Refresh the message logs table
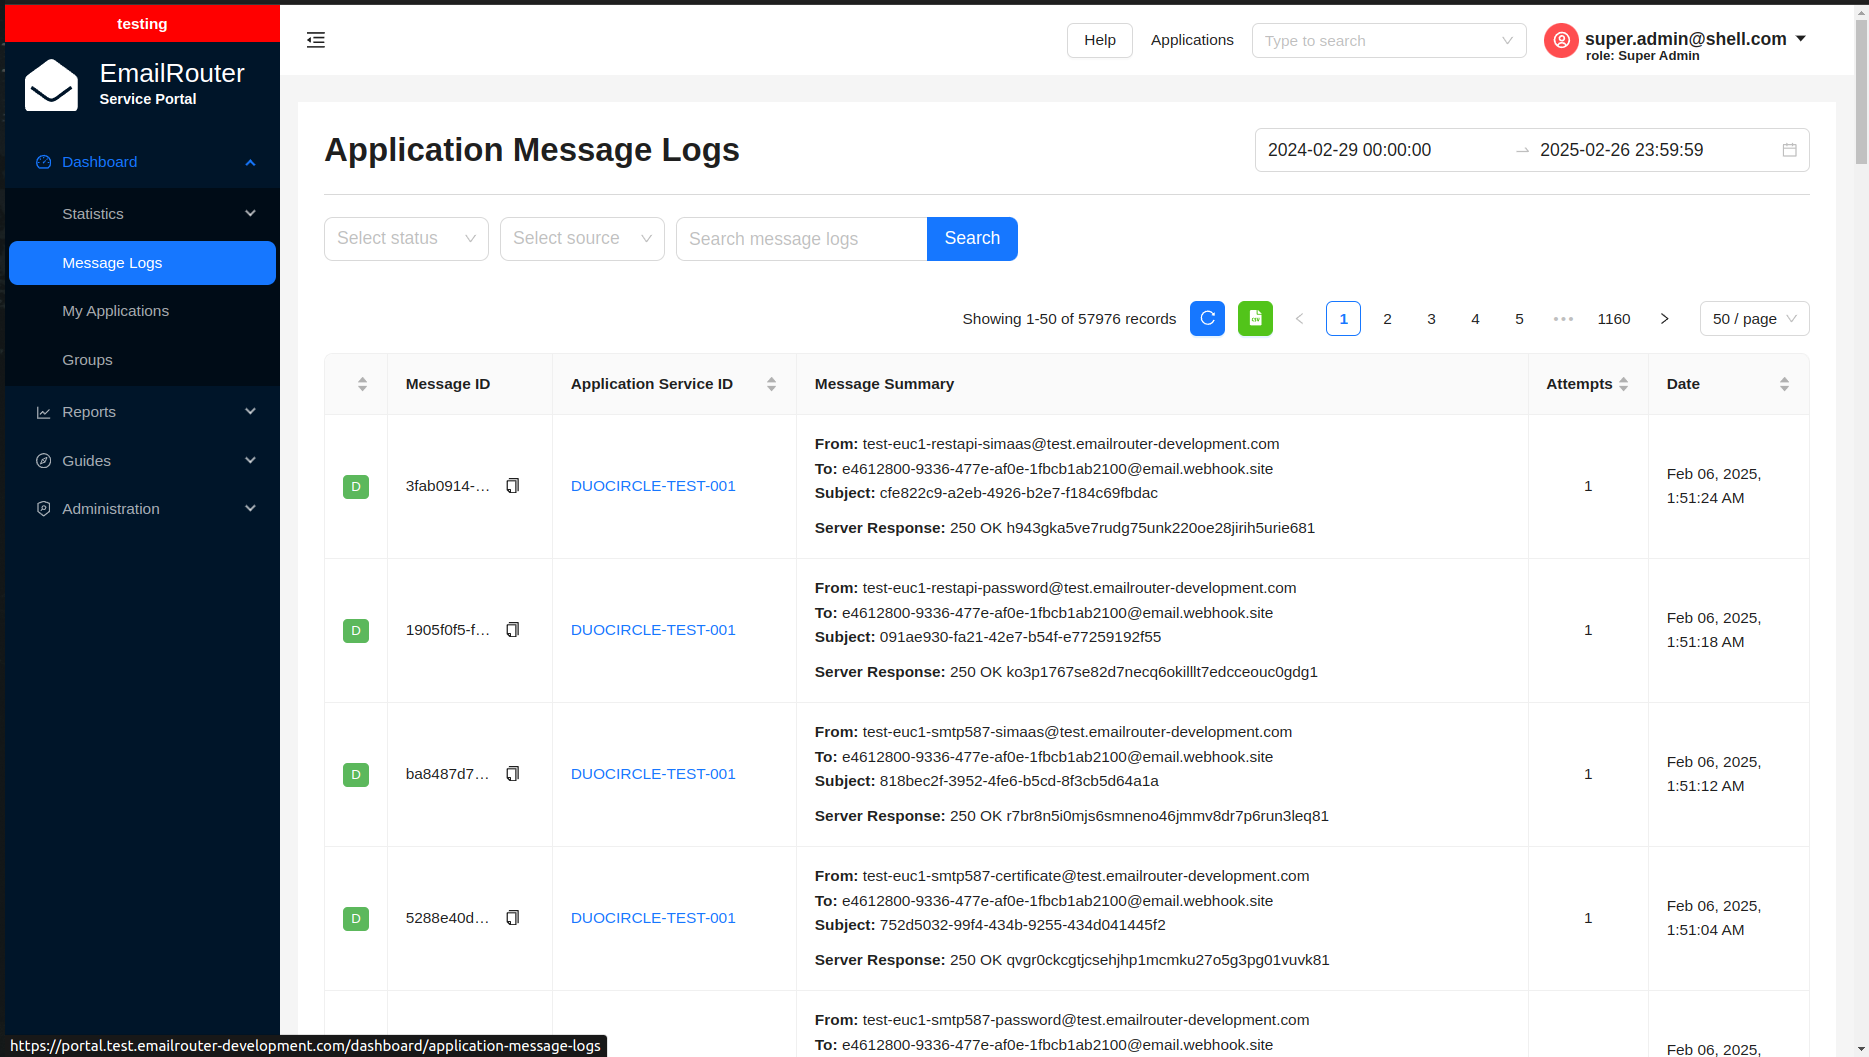The image size is (1869, 1057). 1207,318
